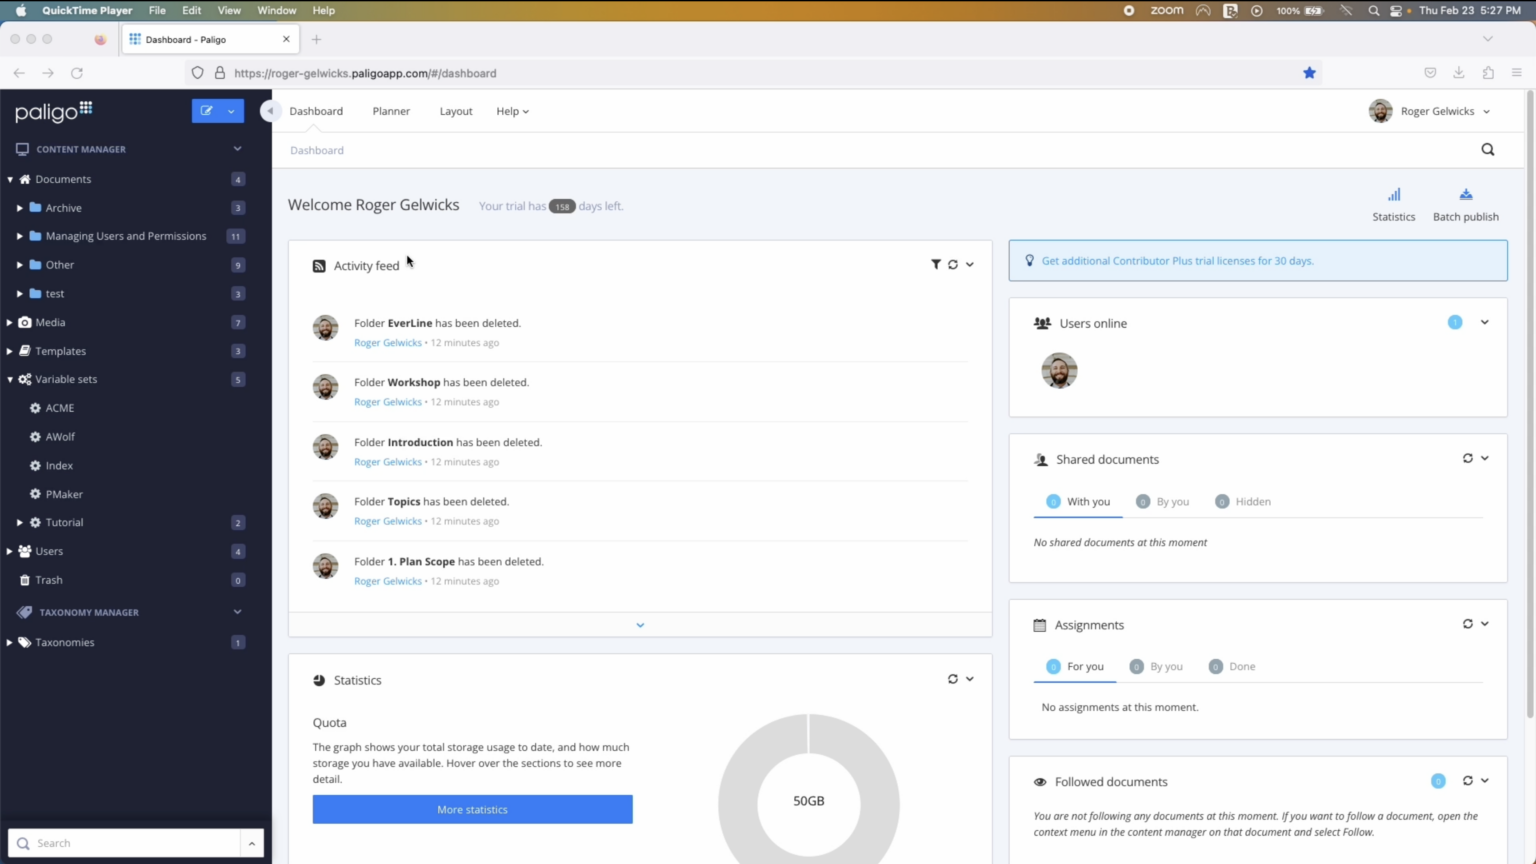Expand Managing Users and Permissions folder
Image resolution: width=1536 pixels, height=864 pixels.
(19, 236)
